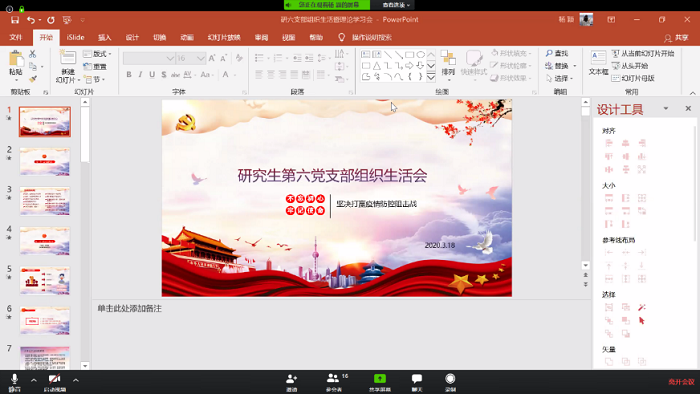The height and width of the screenshot is (394, 700).
Task: Click the New Slide (新建幻灯片) icon
Action: (x=68, y=58)
